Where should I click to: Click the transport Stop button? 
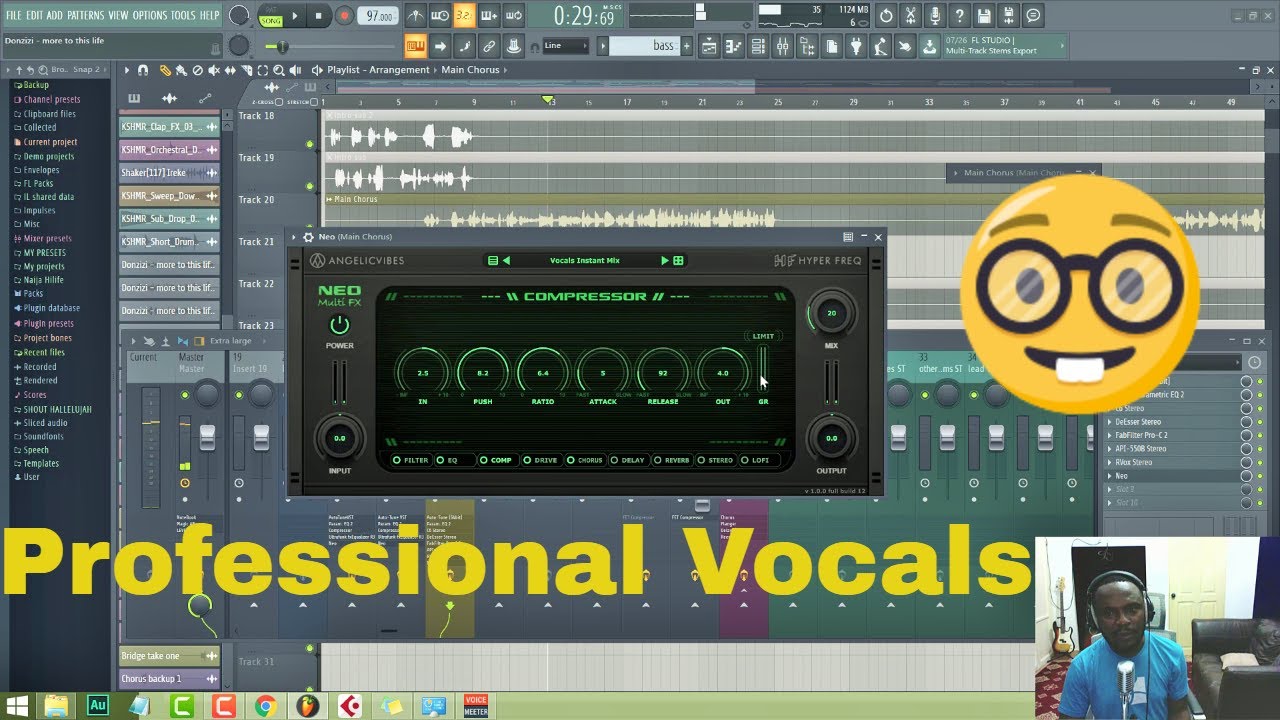[x=318, y=16]
